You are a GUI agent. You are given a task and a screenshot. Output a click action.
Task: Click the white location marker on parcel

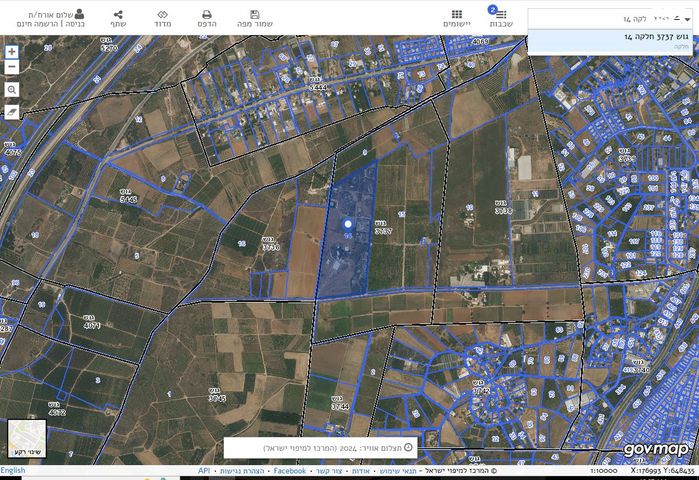[x=348, y=224]
